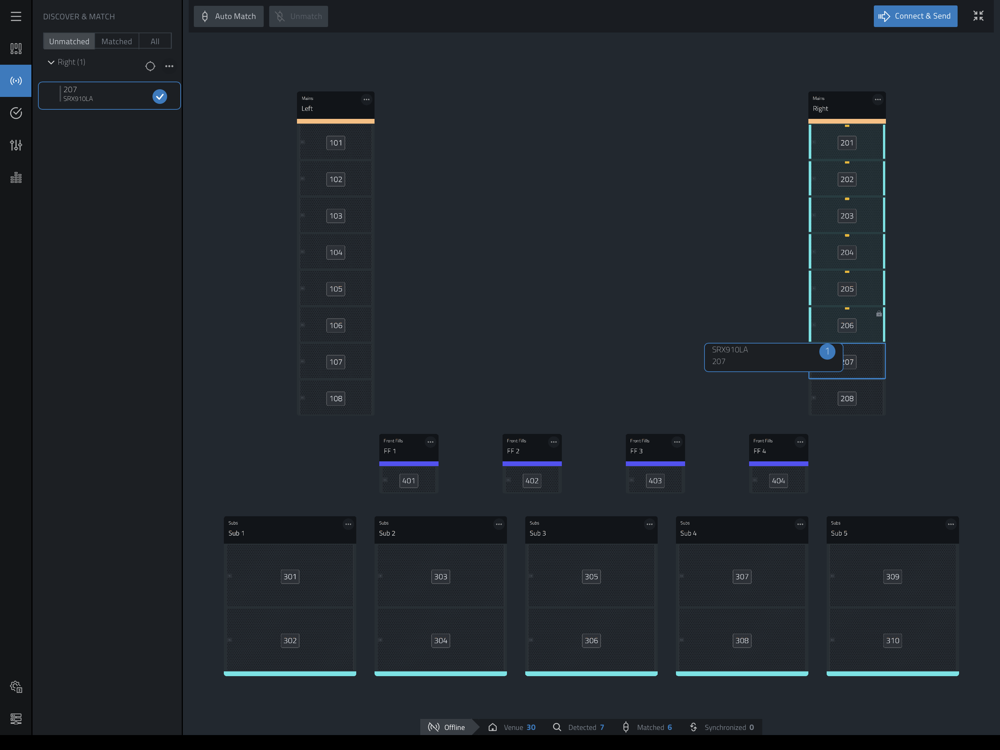This screenshot has height=750, width=1000.
Task: Open the device list icon at sidebar bottom
Action: pos(16,719)
